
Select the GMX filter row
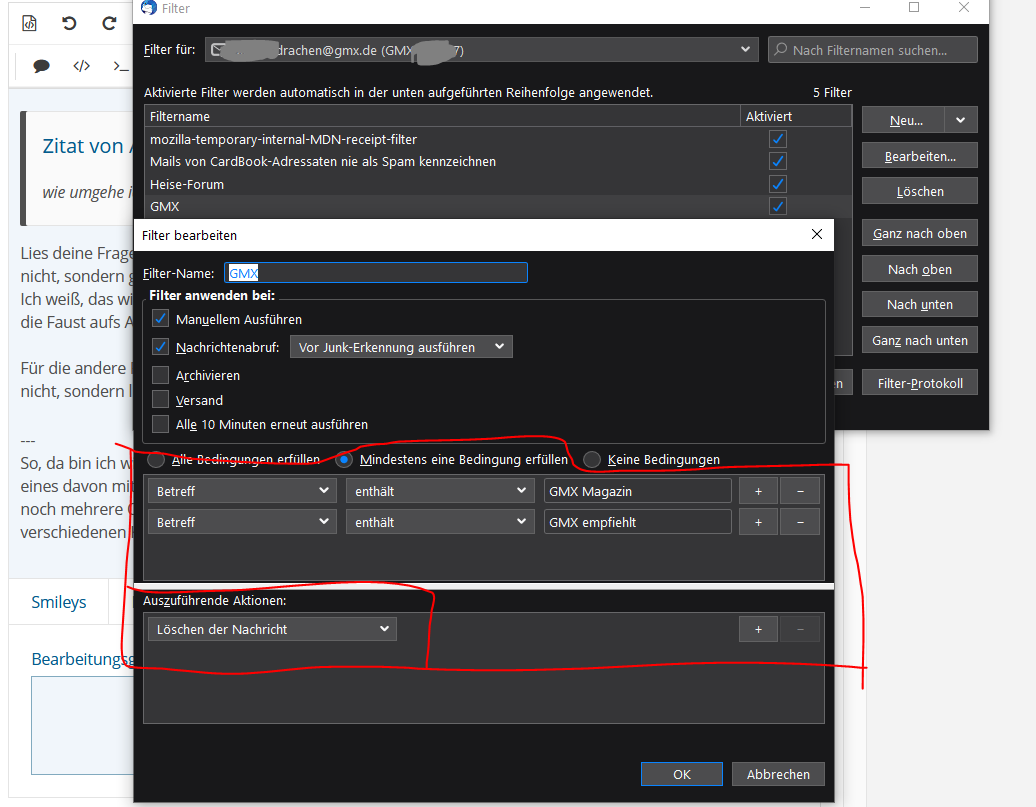(x=498, y=206)
